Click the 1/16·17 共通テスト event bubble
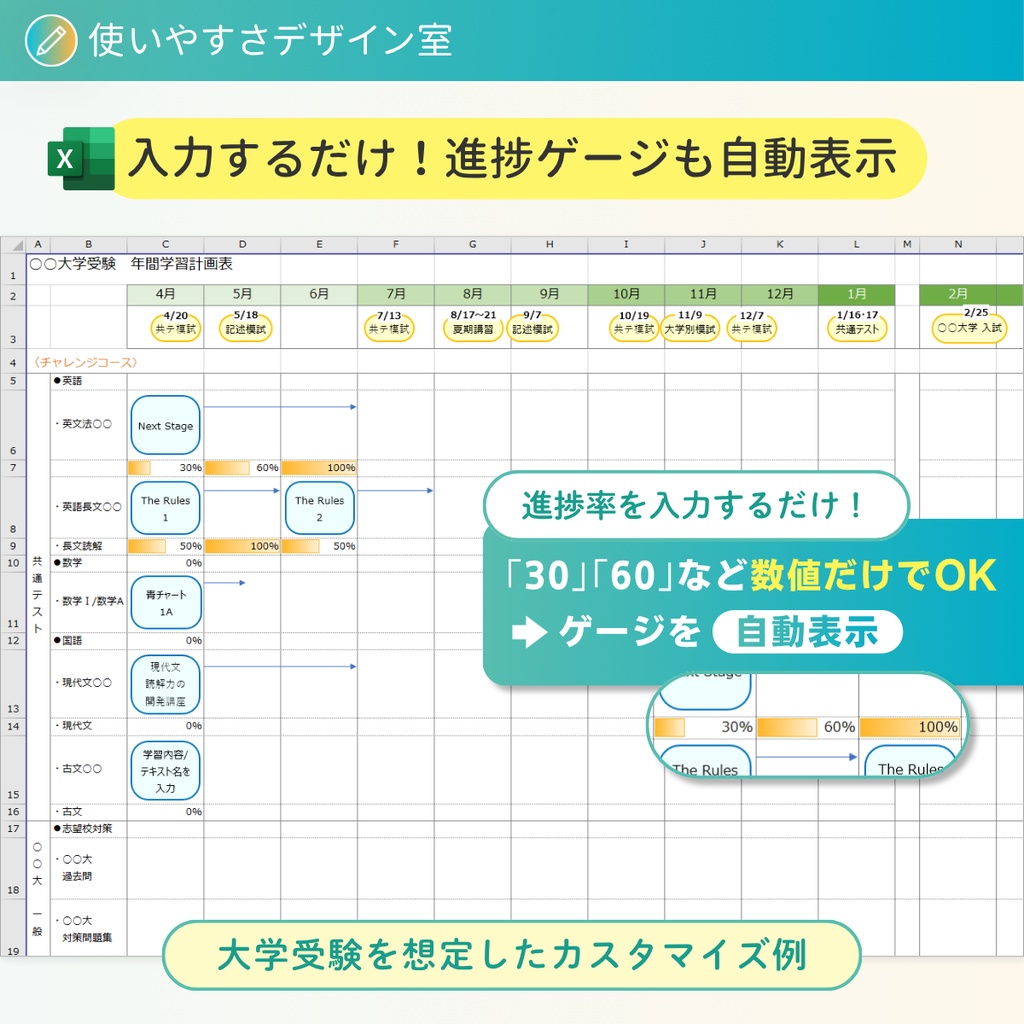 (857, 325)
